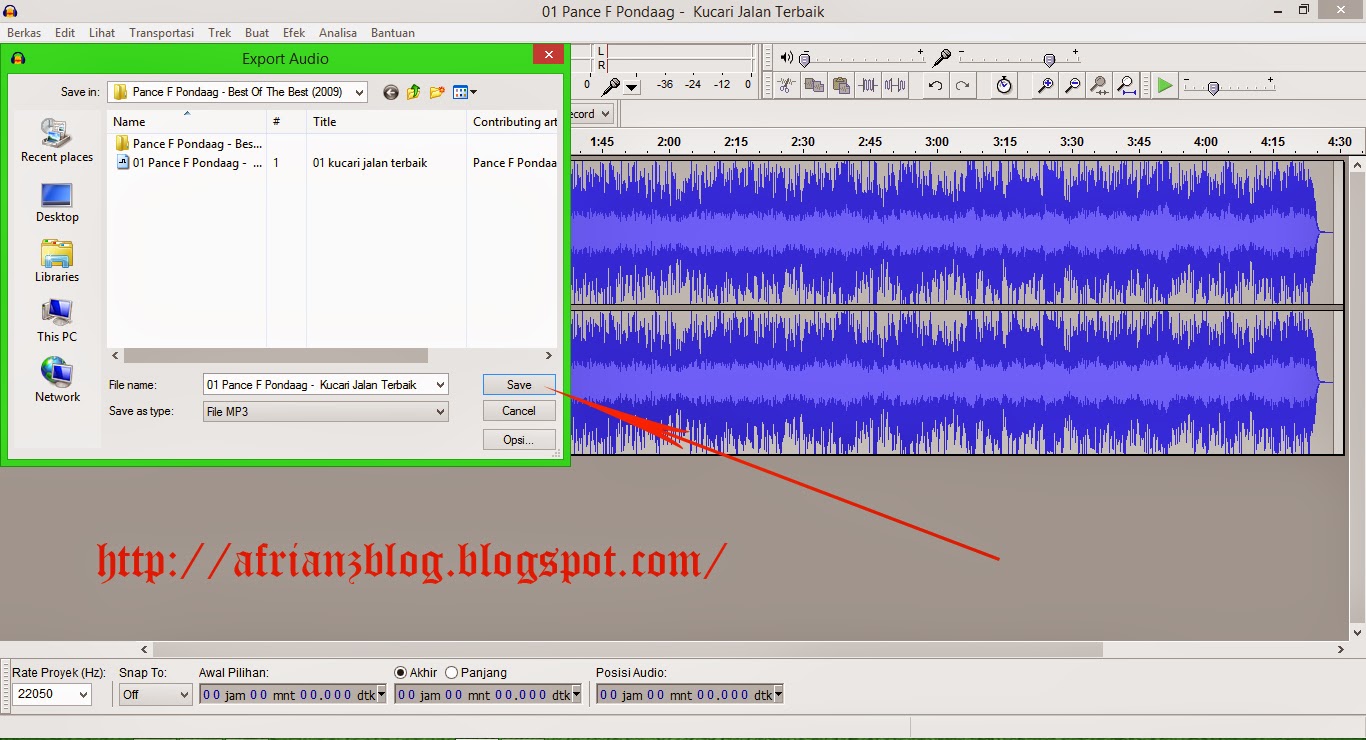Zoom out with the minus magnifier
The width and height of the screenshot is (1366, 740).
click(1072, 86)
